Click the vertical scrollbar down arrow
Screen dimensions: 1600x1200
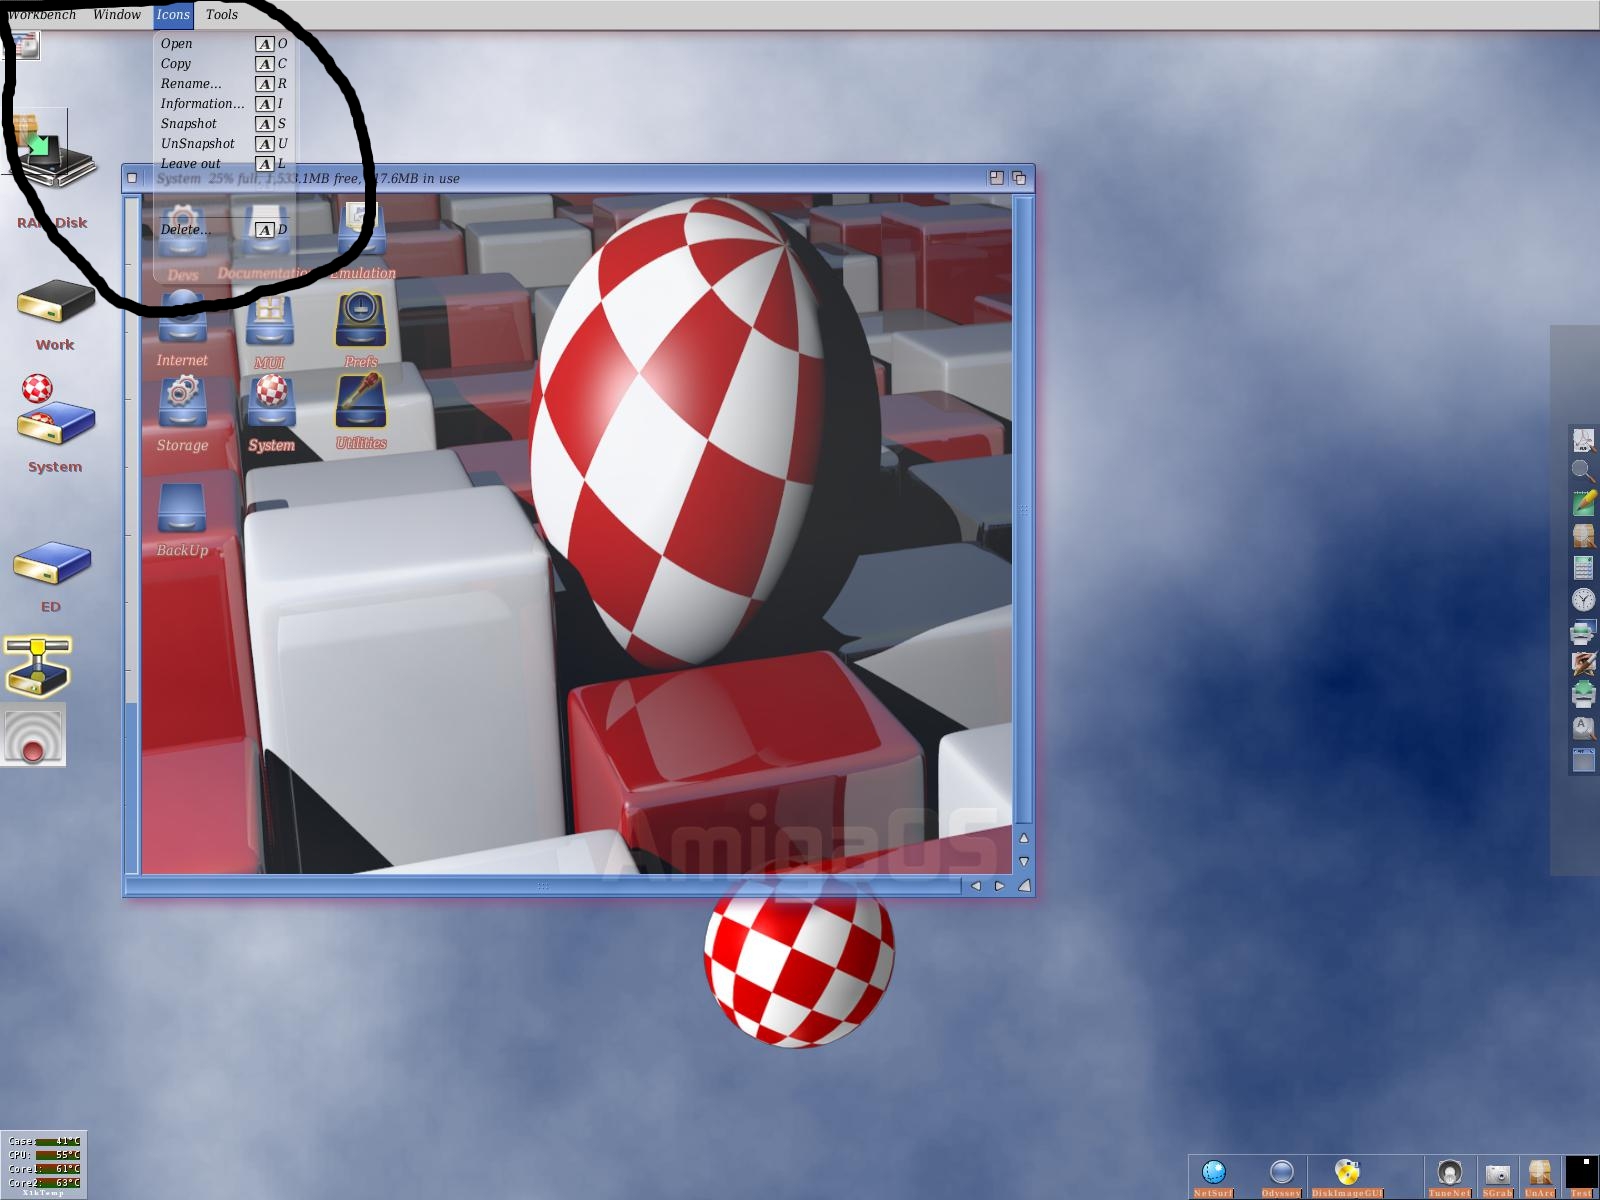(x=1023, y=861)
